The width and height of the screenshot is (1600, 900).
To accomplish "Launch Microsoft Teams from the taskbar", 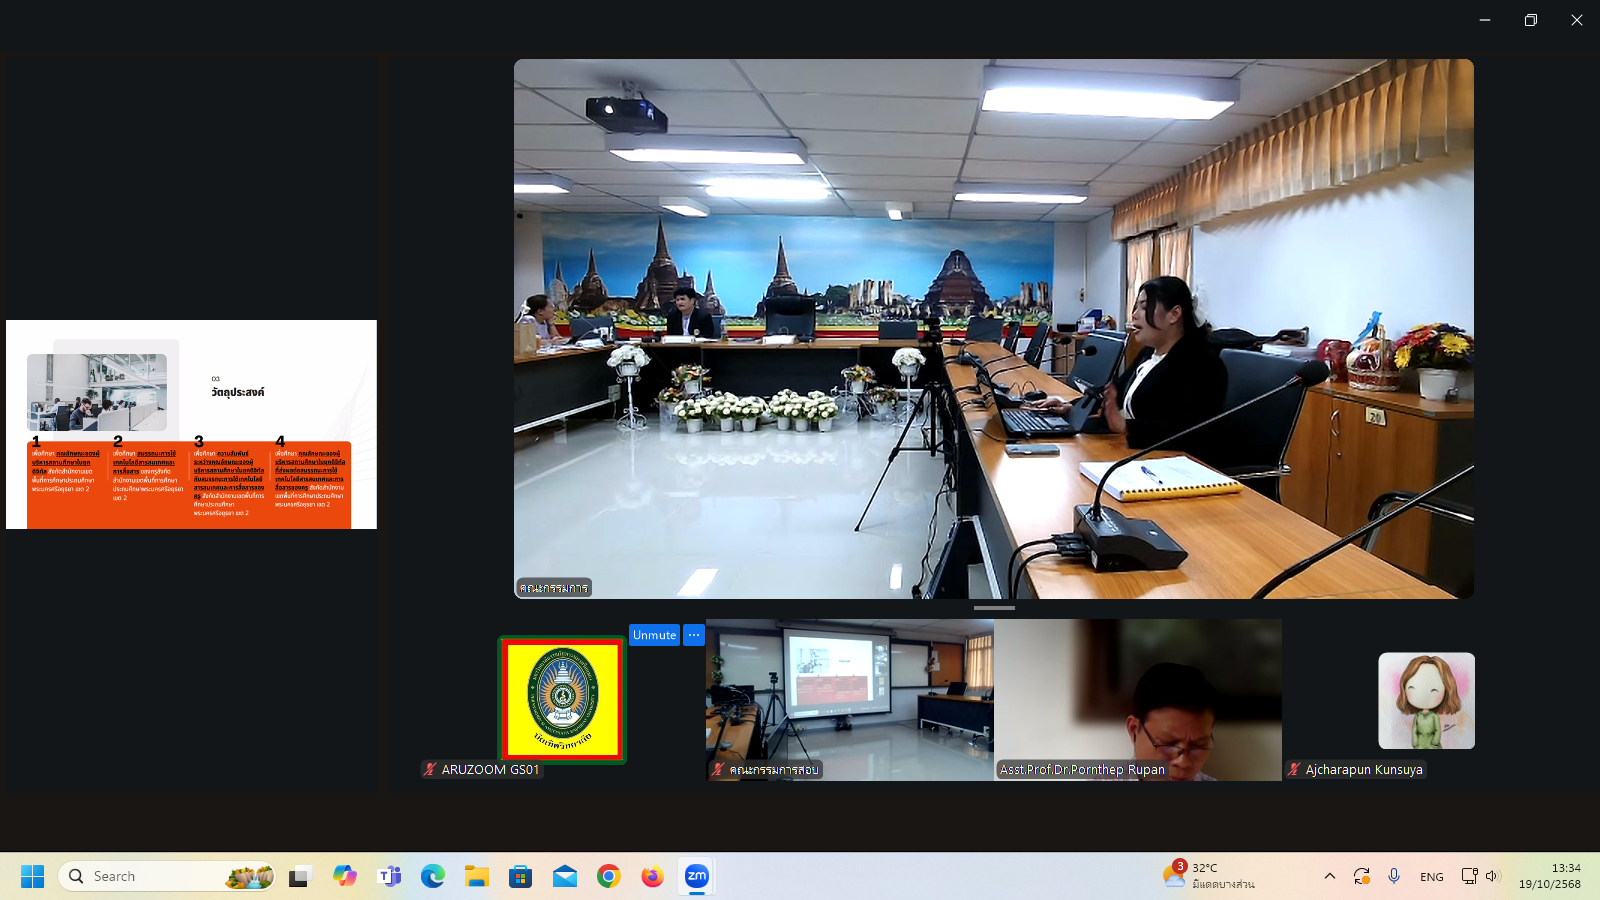I will click(x=389, y=876).
